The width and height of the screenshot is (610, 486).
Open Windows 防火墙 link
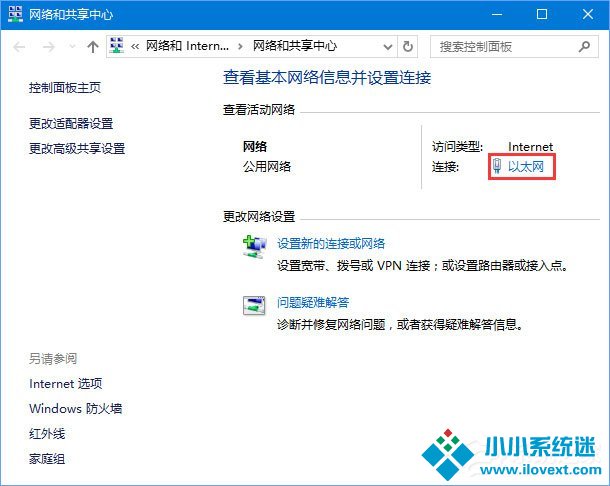[x=75, y=409]
